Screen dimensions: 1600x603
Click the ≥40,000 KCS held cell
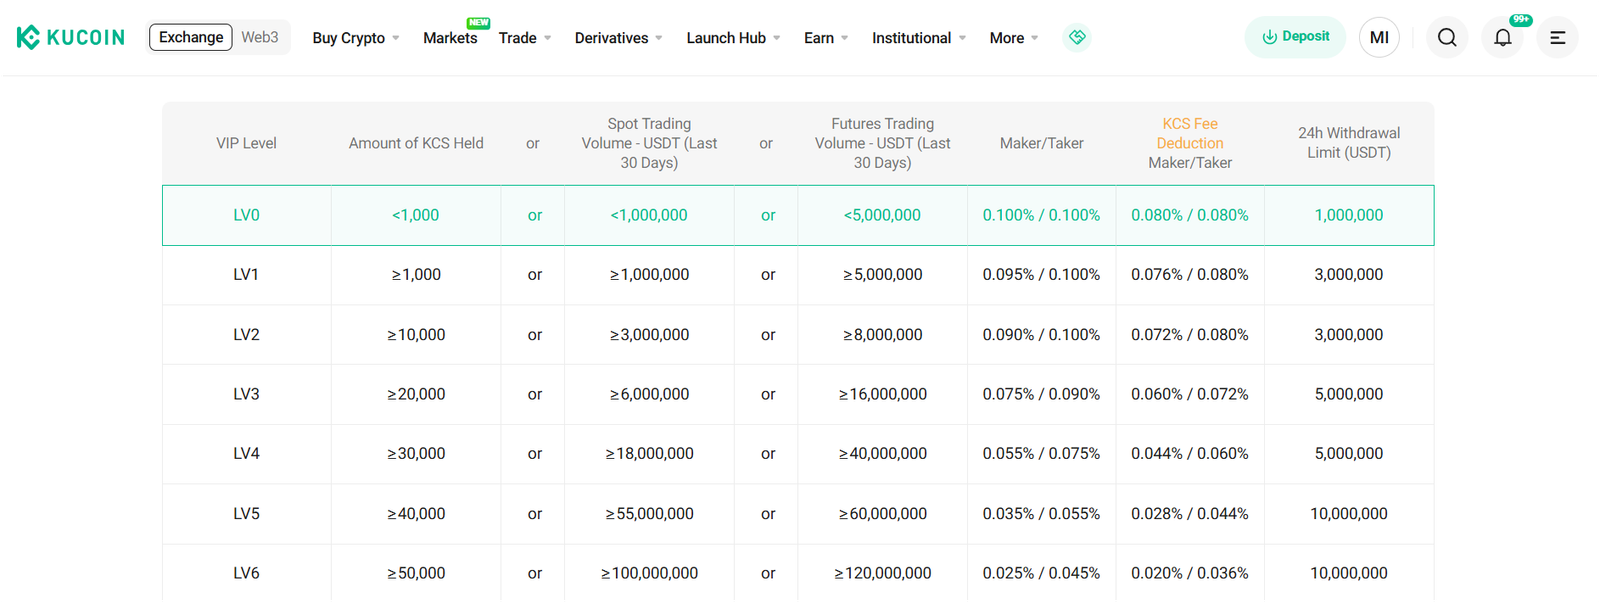coord(416,513)
